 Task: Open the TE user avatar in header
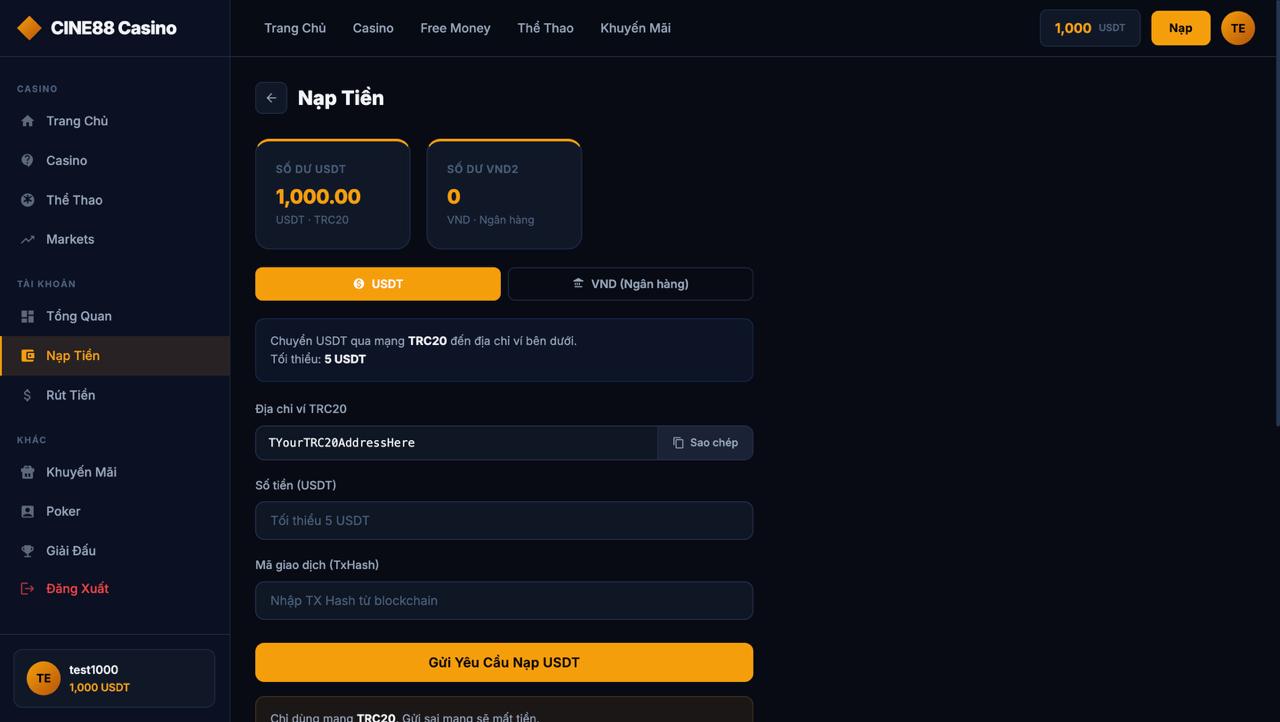pyautogui.click(x=1237, y=28)
